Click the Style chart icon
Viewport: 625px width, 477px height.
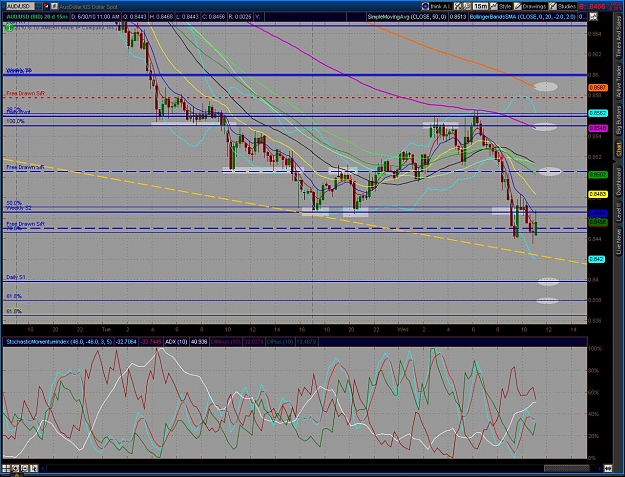(x=494, y=6)
